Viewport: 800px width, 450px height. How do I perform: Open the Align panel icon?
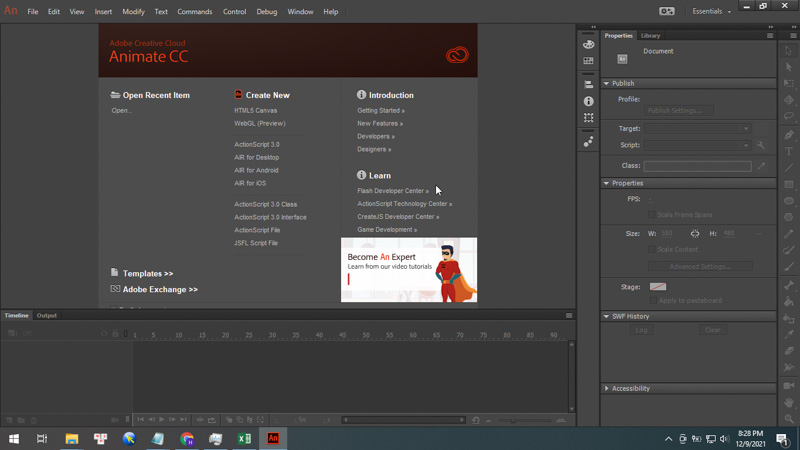click(x=588, y=84)
